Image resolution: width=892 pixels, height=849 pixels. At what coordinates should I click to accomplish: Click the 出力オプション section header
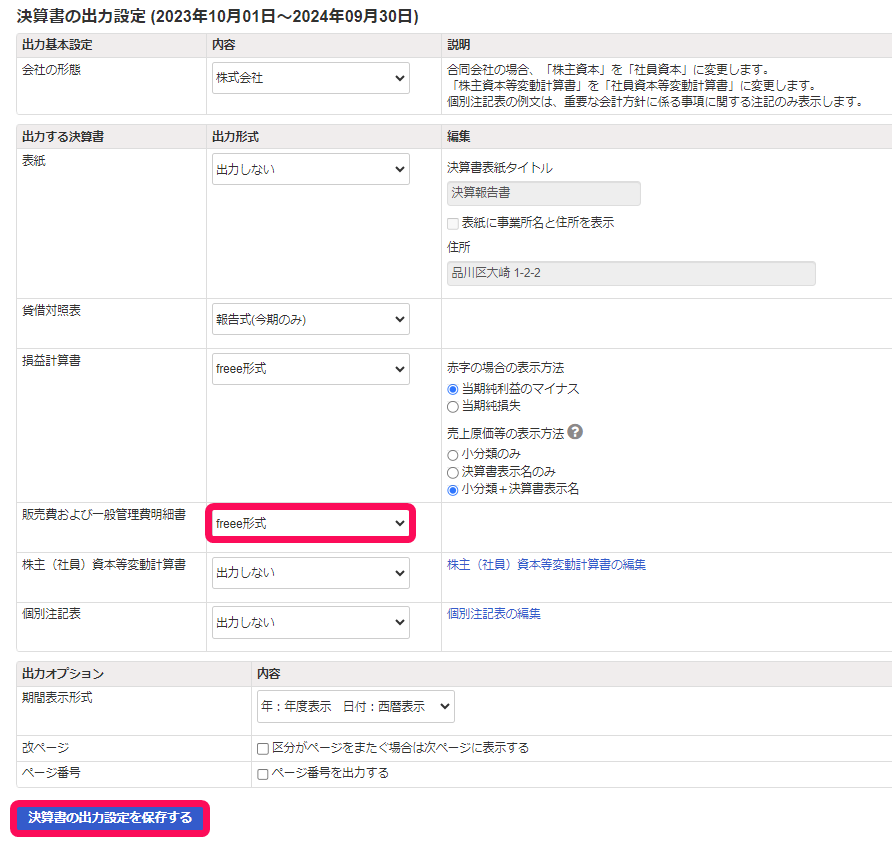click(63, 674)
